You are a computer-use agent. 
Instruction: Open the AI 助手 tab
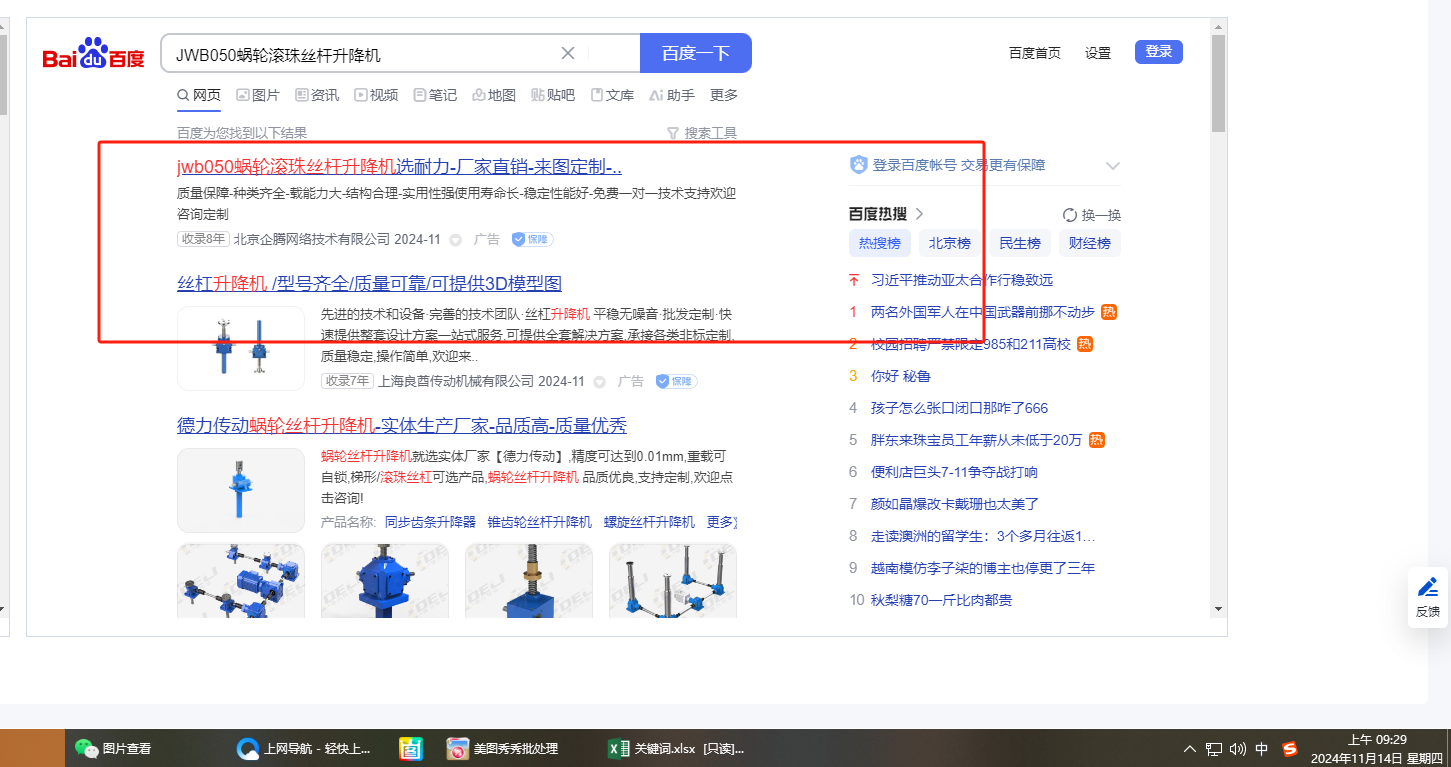[x=672, y=96]
